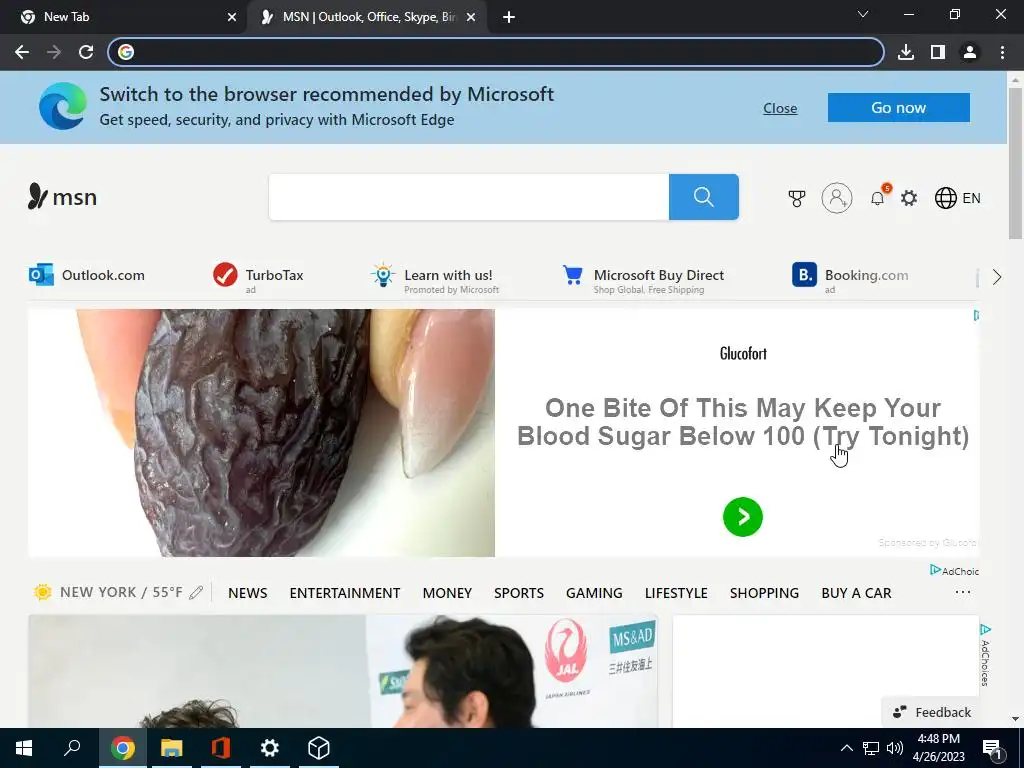Click the blue magnifier search button
Viewport: 1024px width, 768px height.
coord(703,197)
